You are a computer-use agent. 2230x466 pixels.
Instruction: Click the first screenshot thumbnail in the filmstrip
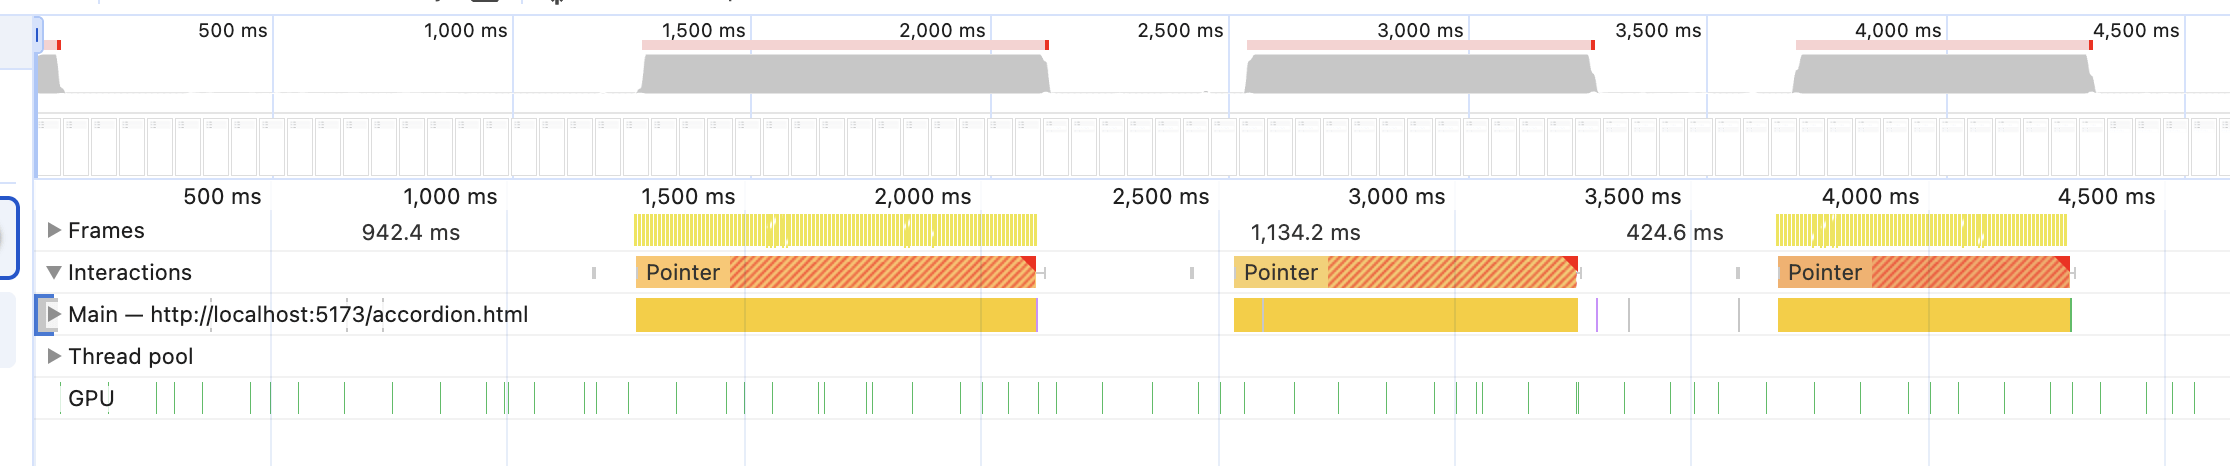click(49, 147)
